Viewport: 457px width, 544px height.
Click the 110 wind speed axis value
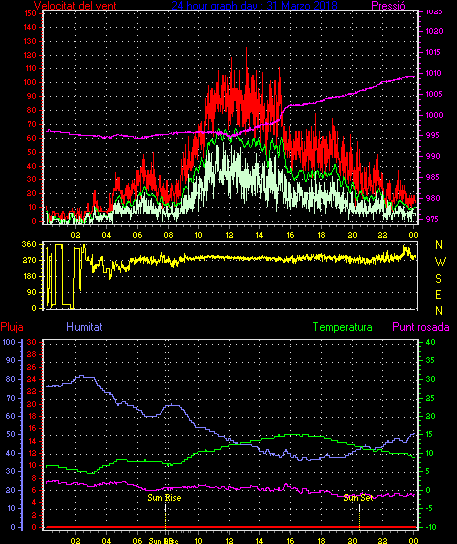(31, 68)
